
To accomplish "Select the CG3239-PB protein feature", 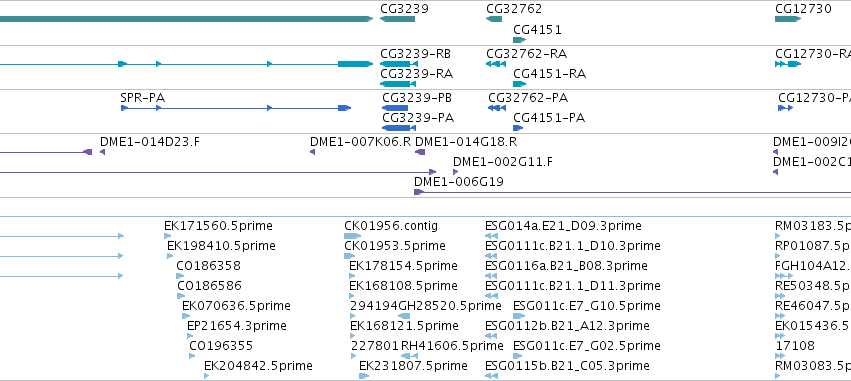I will tap(395, 108).
